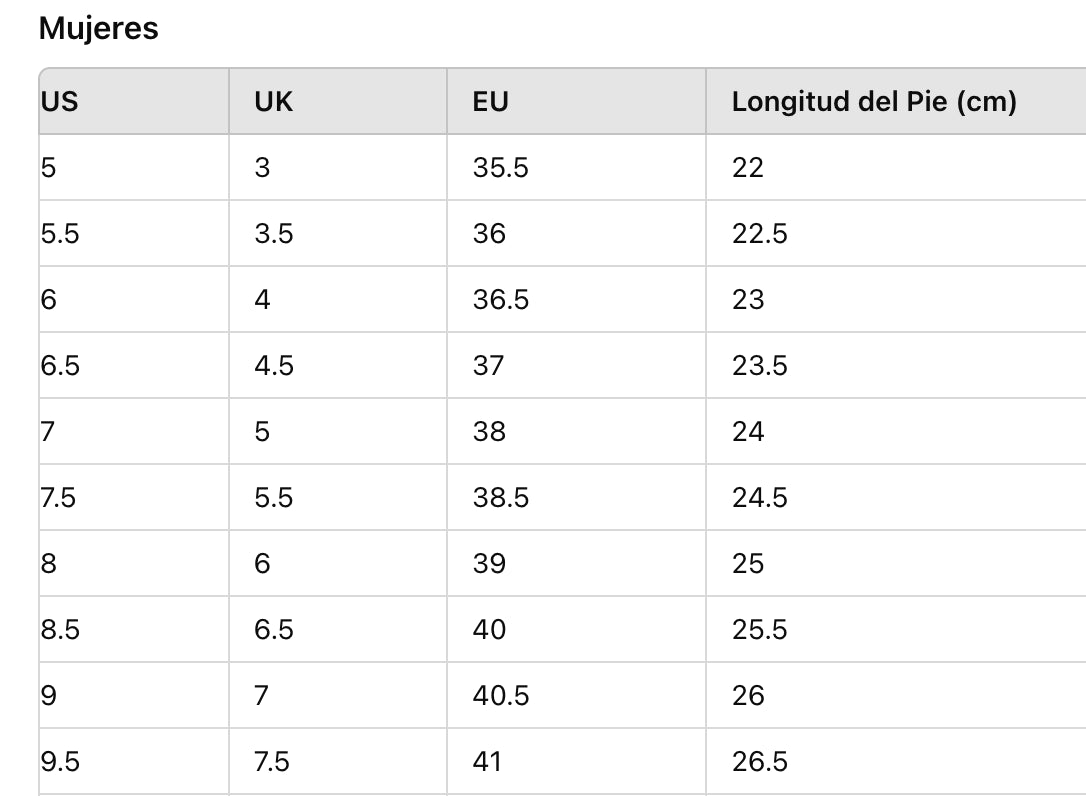
Task: Click the foot length 24.5 cell
Action: tap(759, 497)
